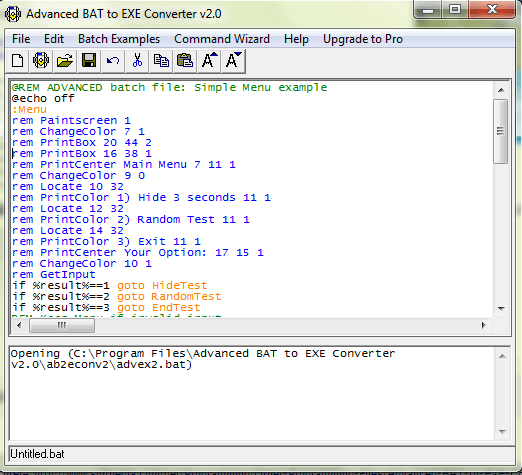This screenshot has height=475, width=522.
Task: Click the 'rem PrintBox 20 44 2' line
Action: point(82,143)
